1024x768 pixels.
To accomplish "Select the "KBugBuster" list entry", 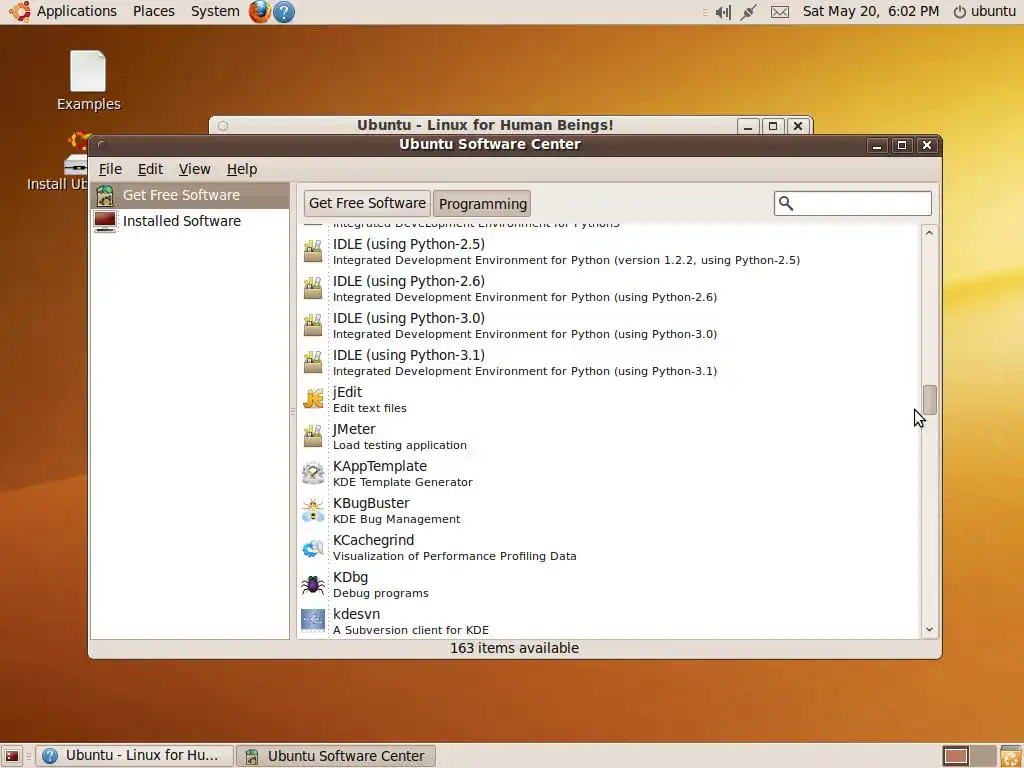I will [608, 511].
